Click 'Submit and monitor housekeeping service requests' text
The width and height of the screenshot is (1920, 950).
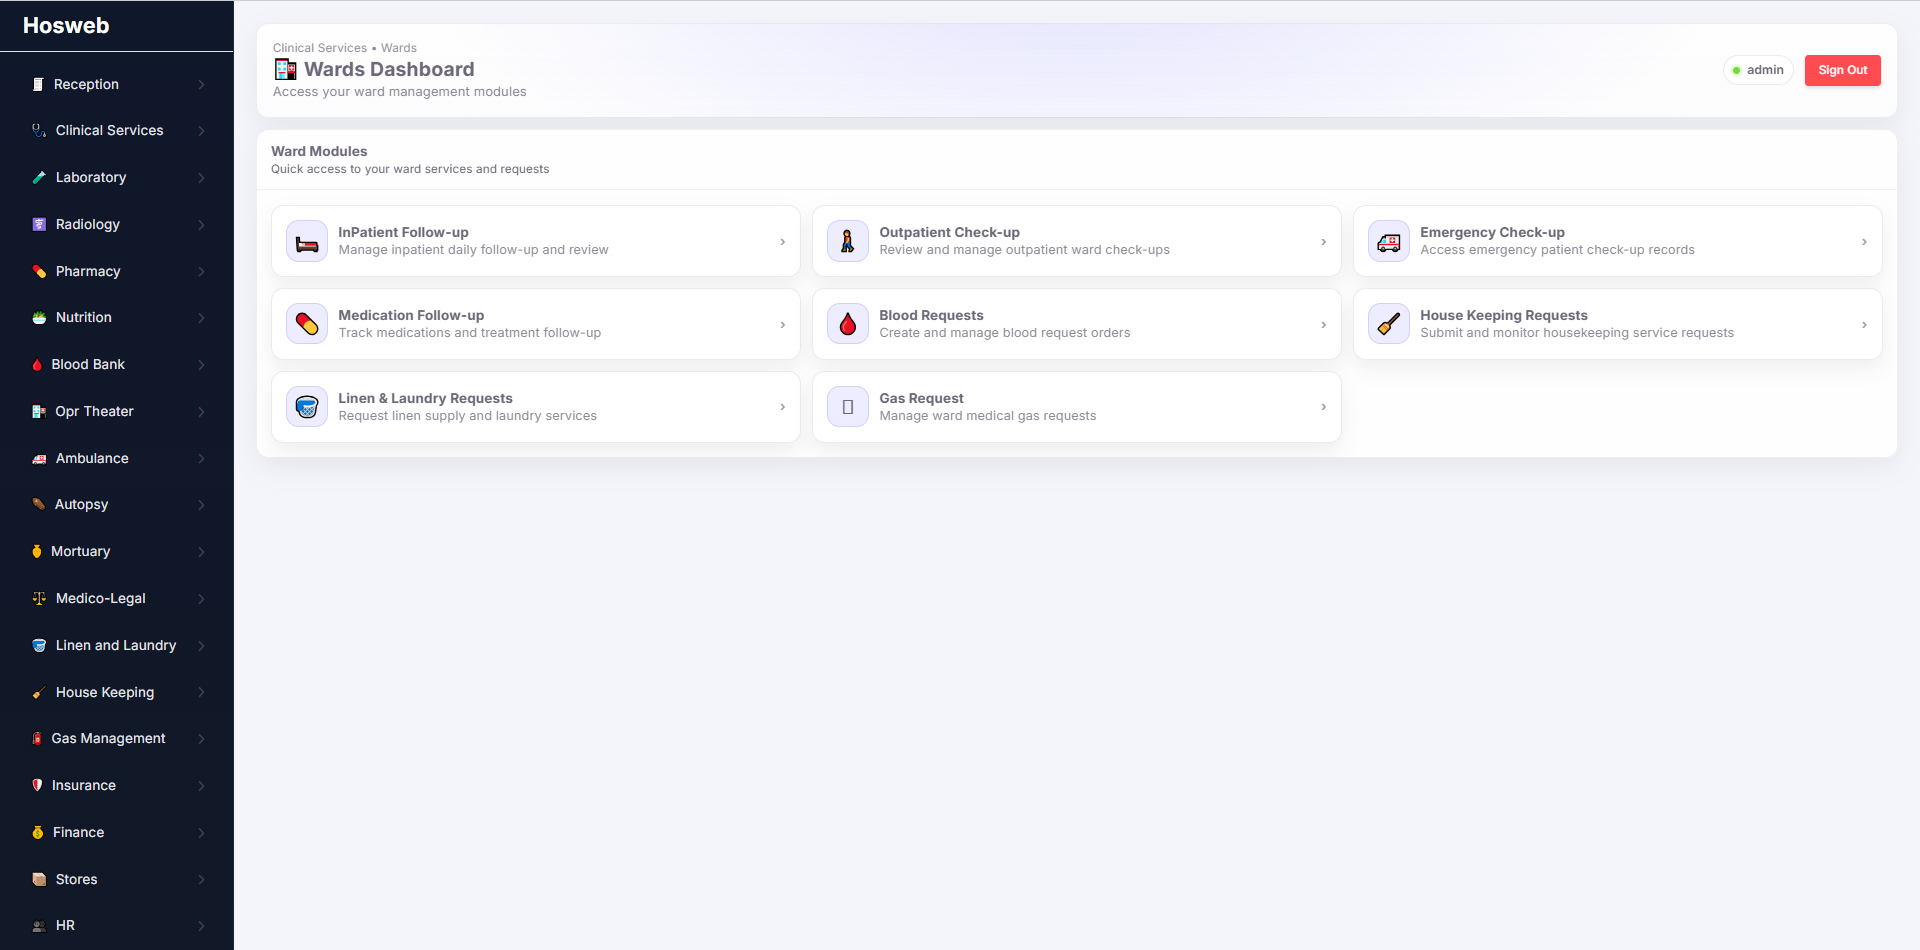pos(1577,333)
